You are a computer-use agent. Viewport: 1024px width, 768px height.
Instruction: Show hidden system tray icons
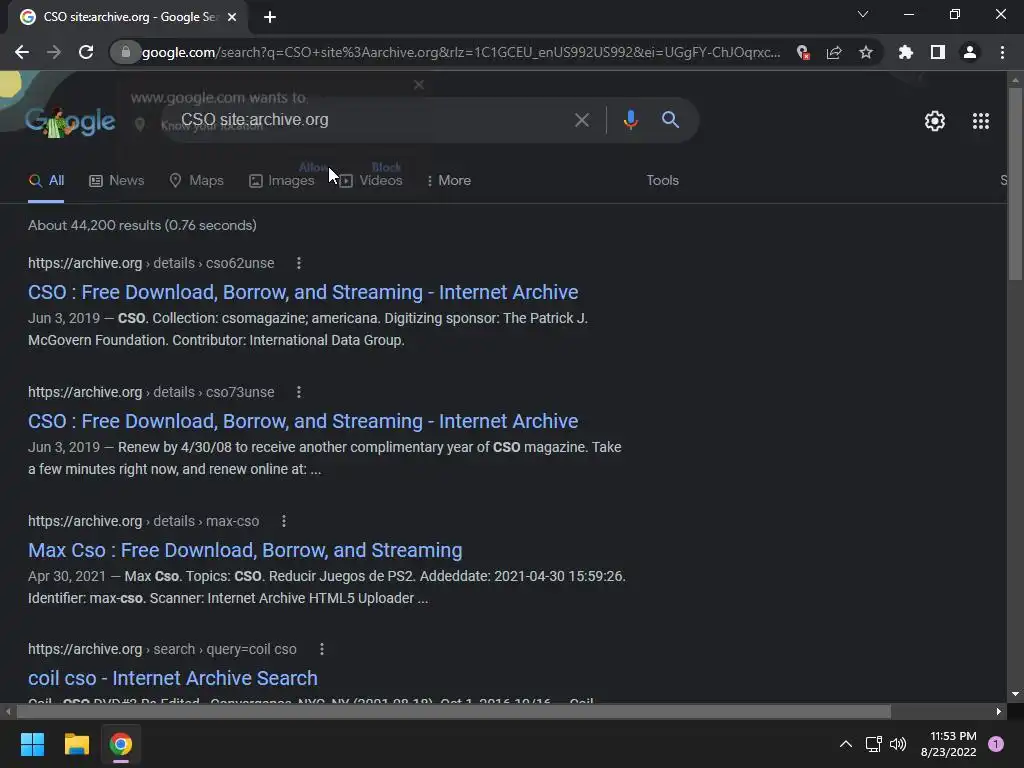click(x=846, y=744)
